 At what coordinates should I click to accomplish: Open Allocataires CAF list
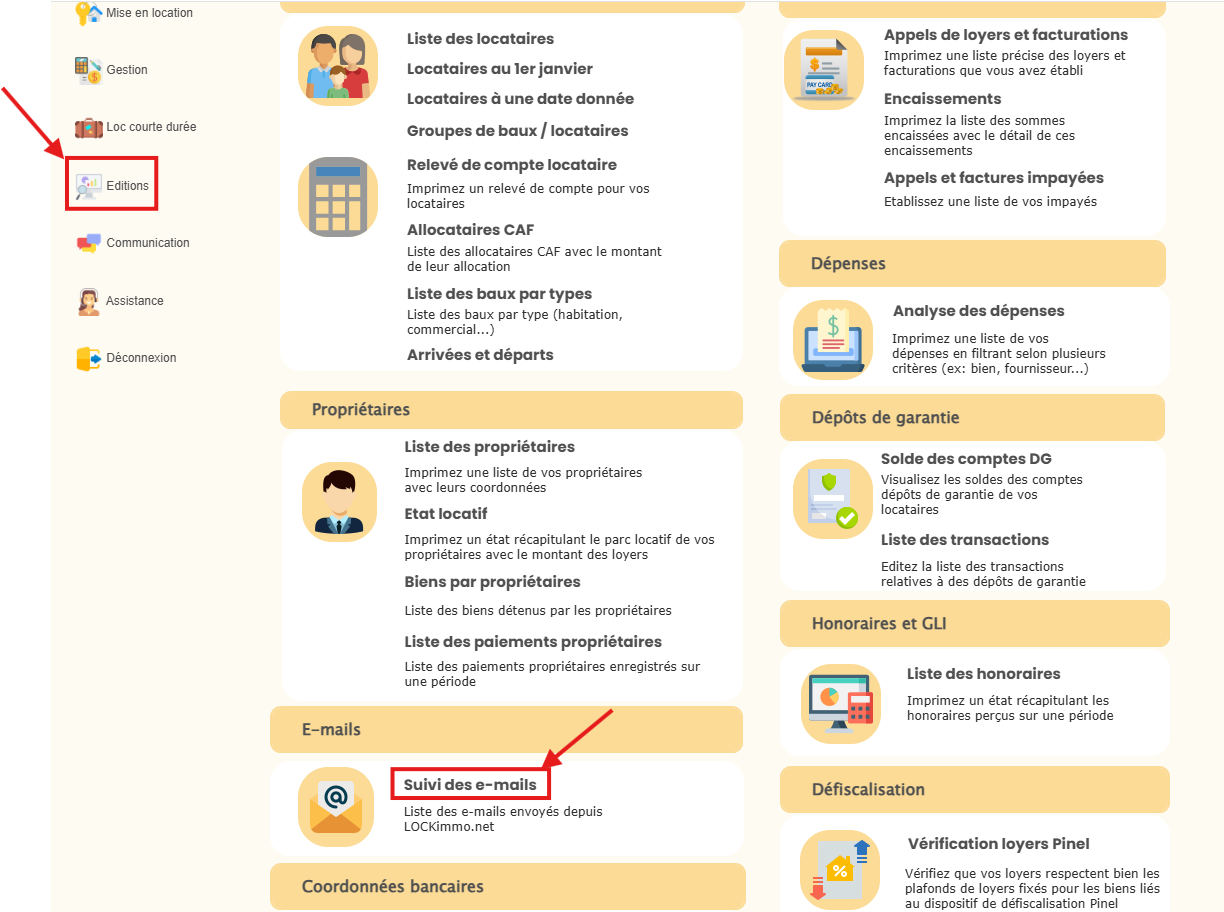pos(471,230)
